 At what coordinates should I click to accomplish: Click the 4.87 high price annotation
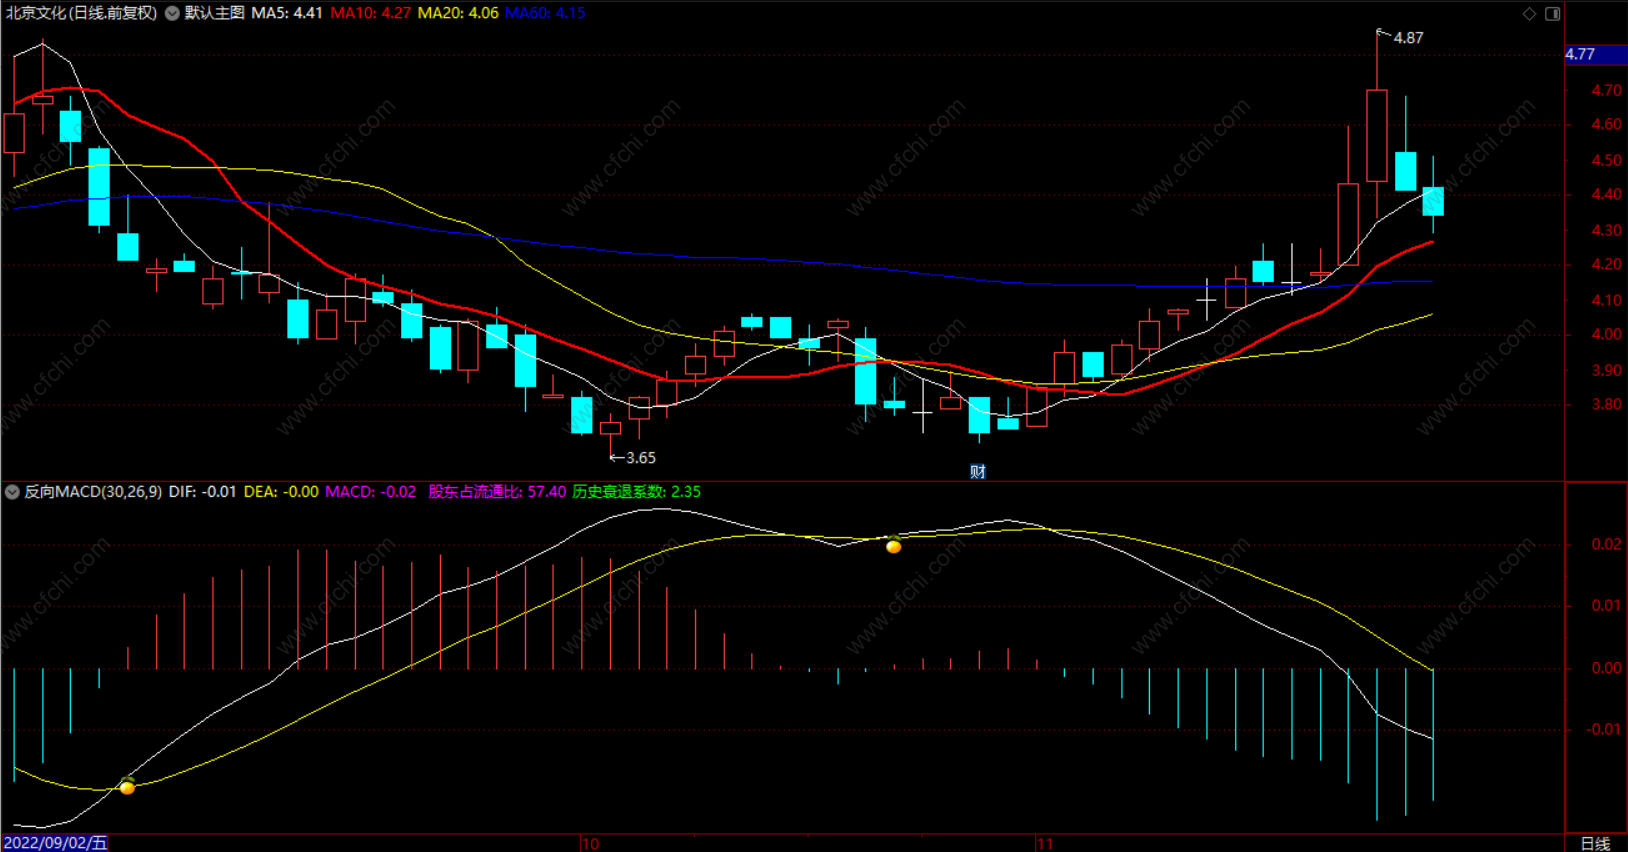(1408, 38)
